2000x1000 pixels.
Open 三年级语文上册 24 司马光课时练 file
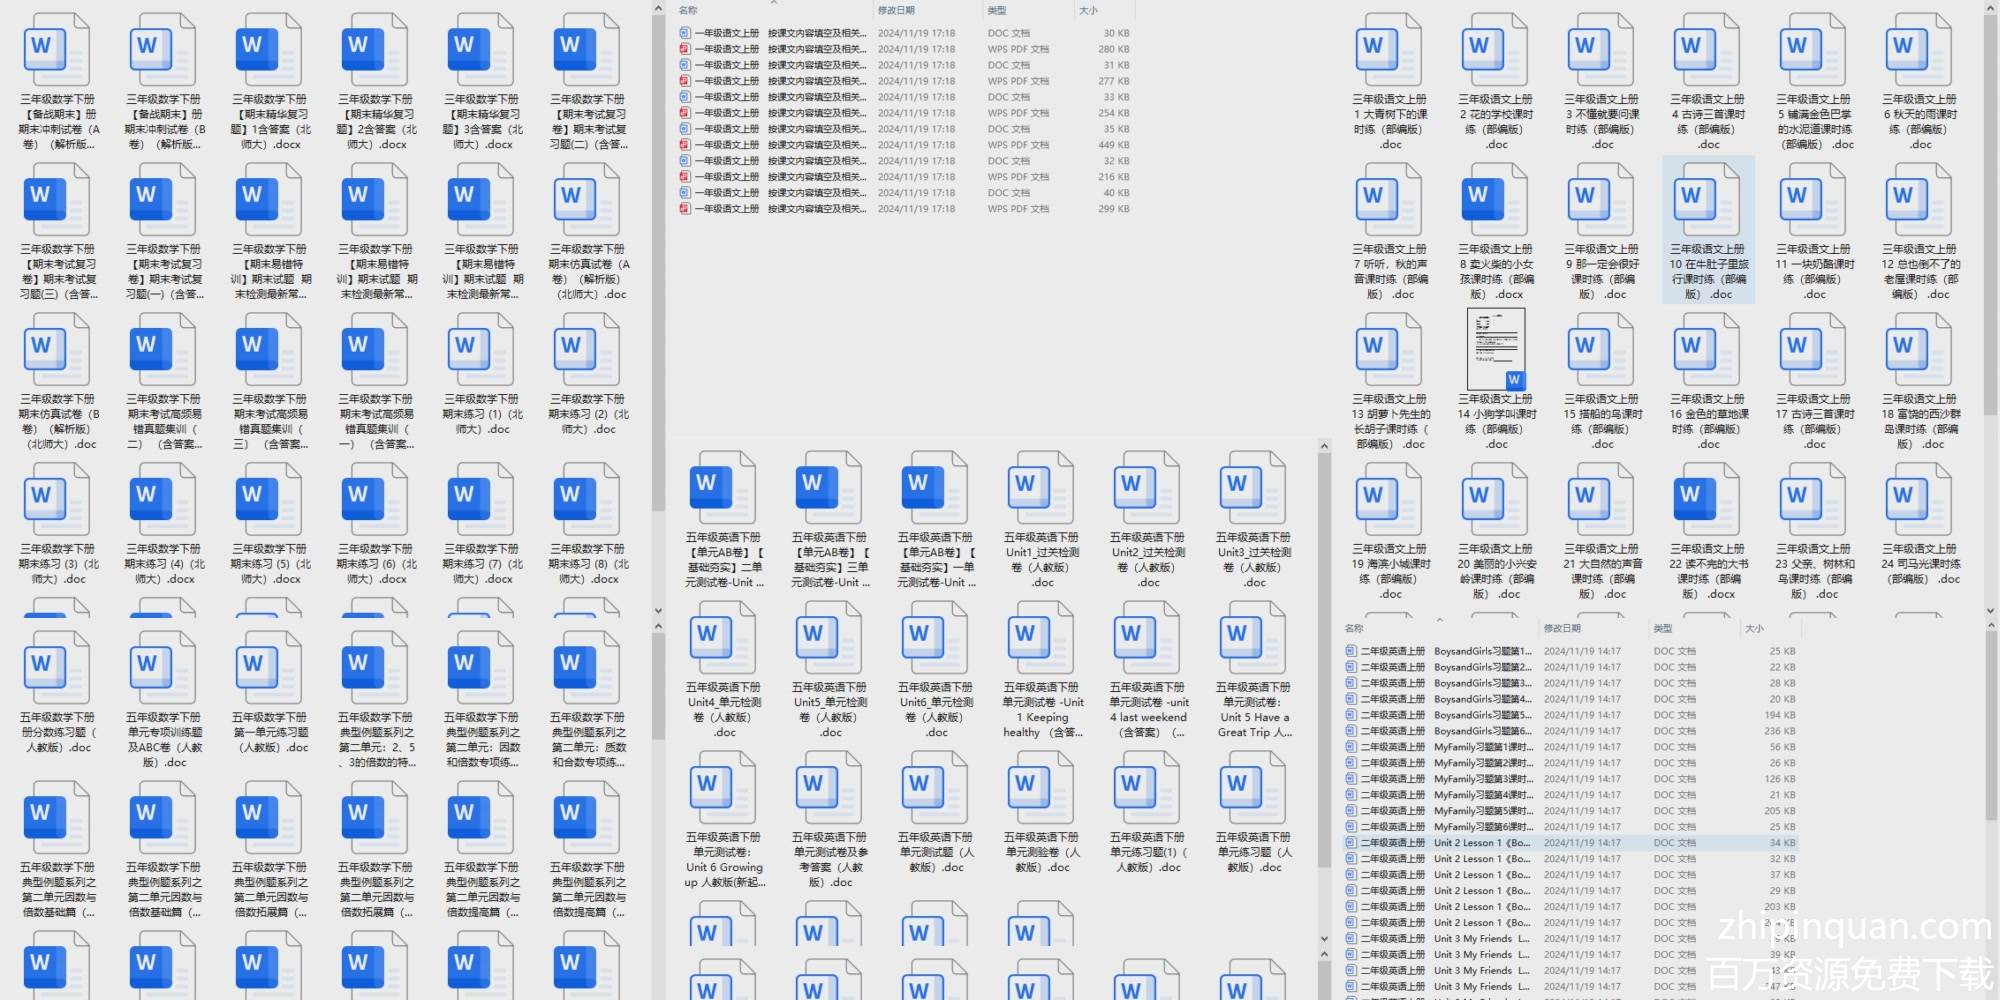1919,502
